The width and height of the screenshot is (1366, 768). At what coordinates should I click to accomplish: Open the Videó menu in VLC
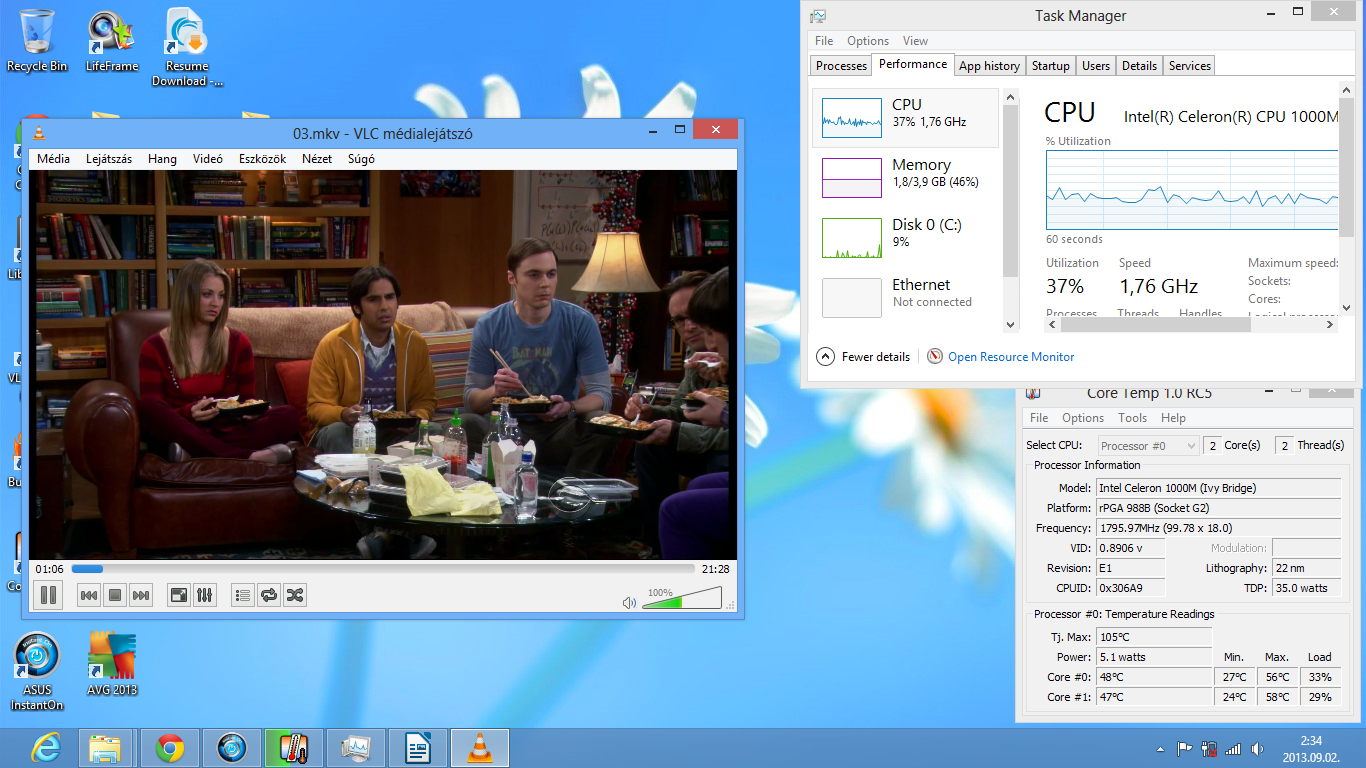point(208,159)
